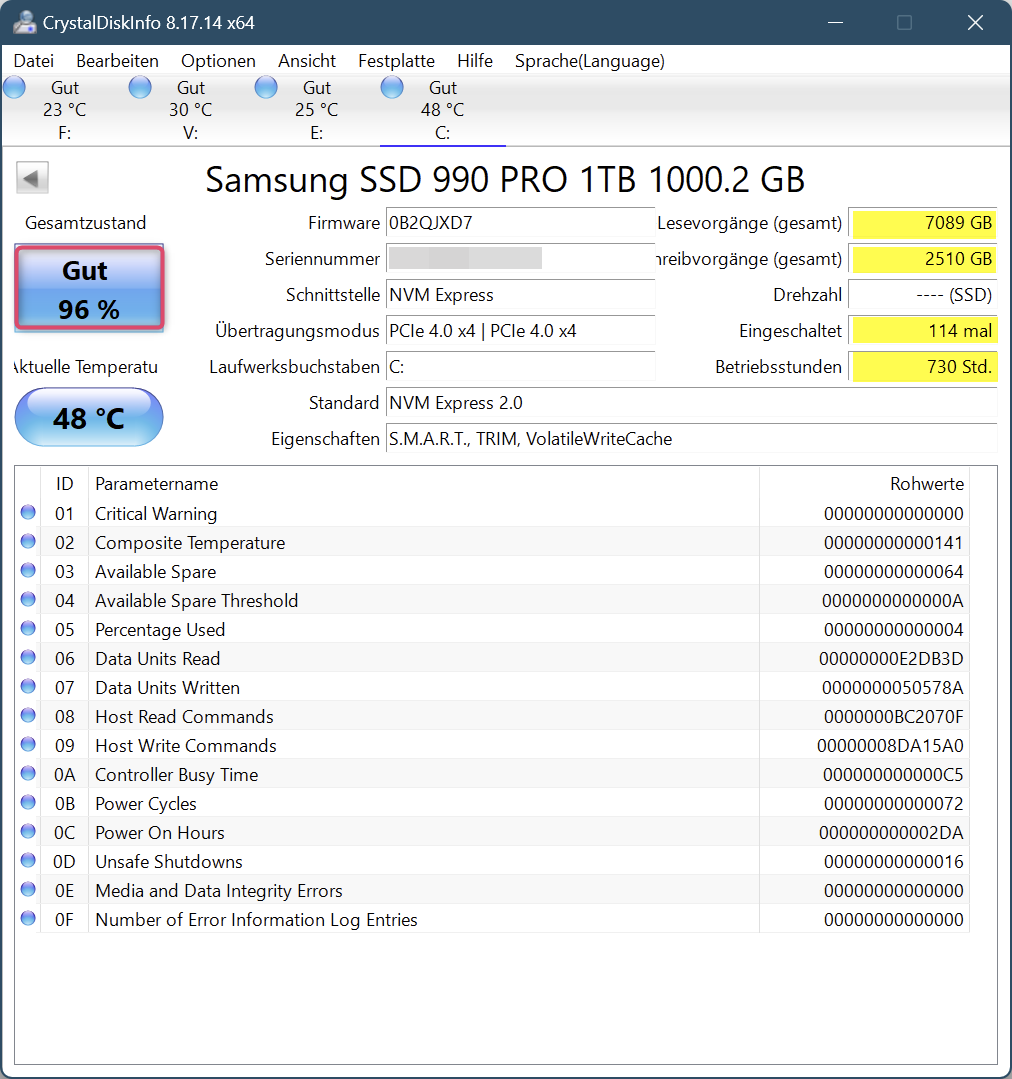Switch to drive F: tab at 23 °C
The height and width of the screenshot is (1079, 1012).
tap(65, 110)
